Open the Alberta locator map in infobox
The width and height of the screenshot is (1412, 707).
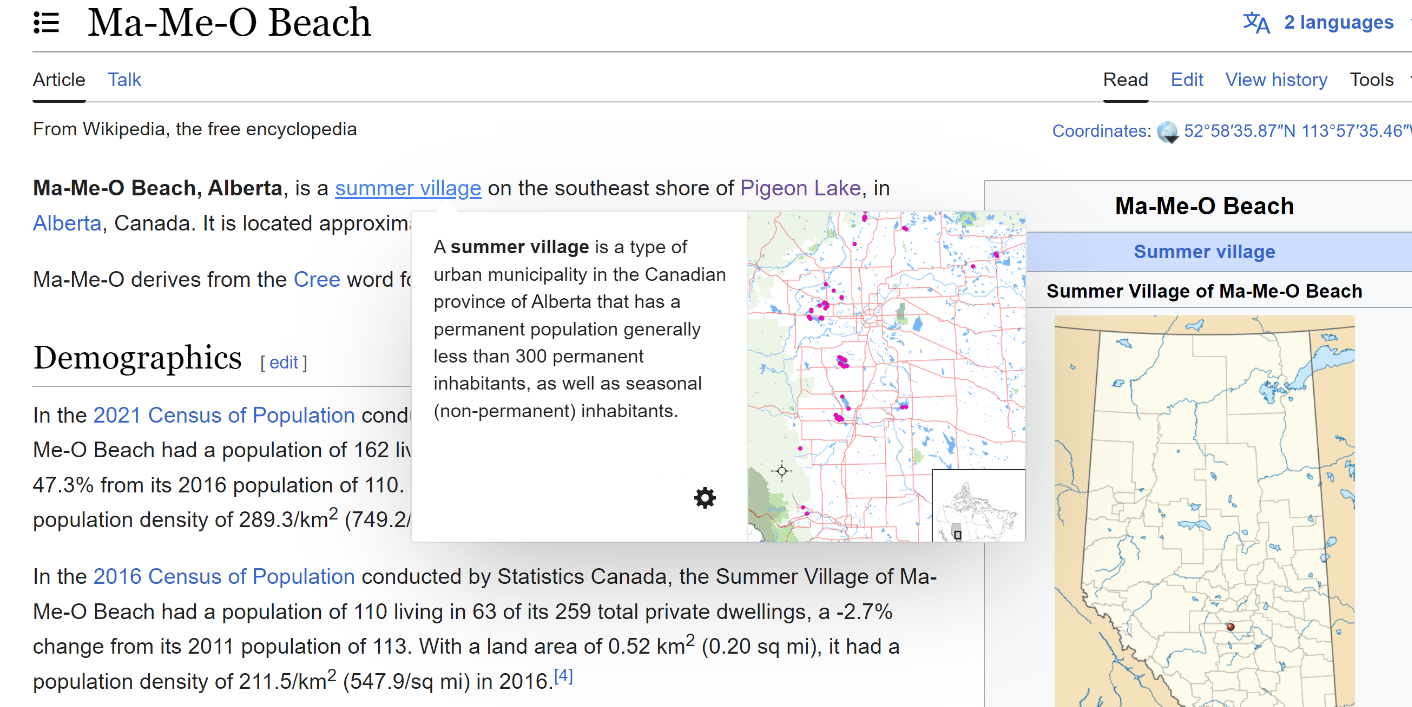pyautogui.click(x=1204, y=511)
